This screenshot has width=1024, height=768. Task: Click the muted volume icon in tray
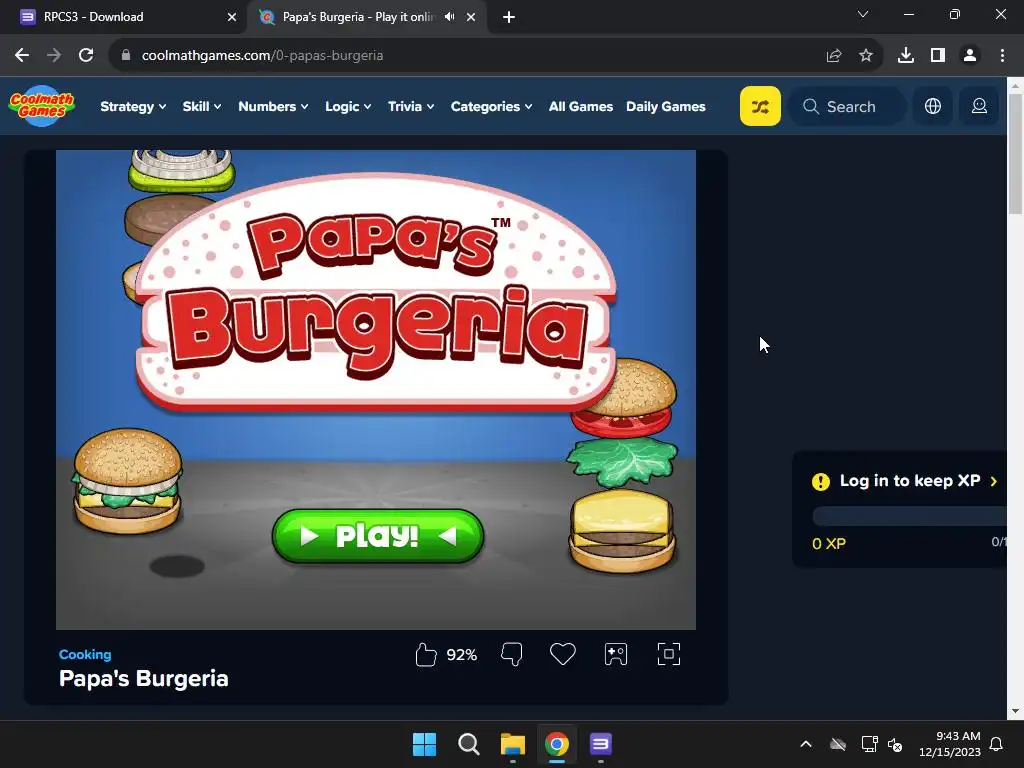[x=895, y=744]
